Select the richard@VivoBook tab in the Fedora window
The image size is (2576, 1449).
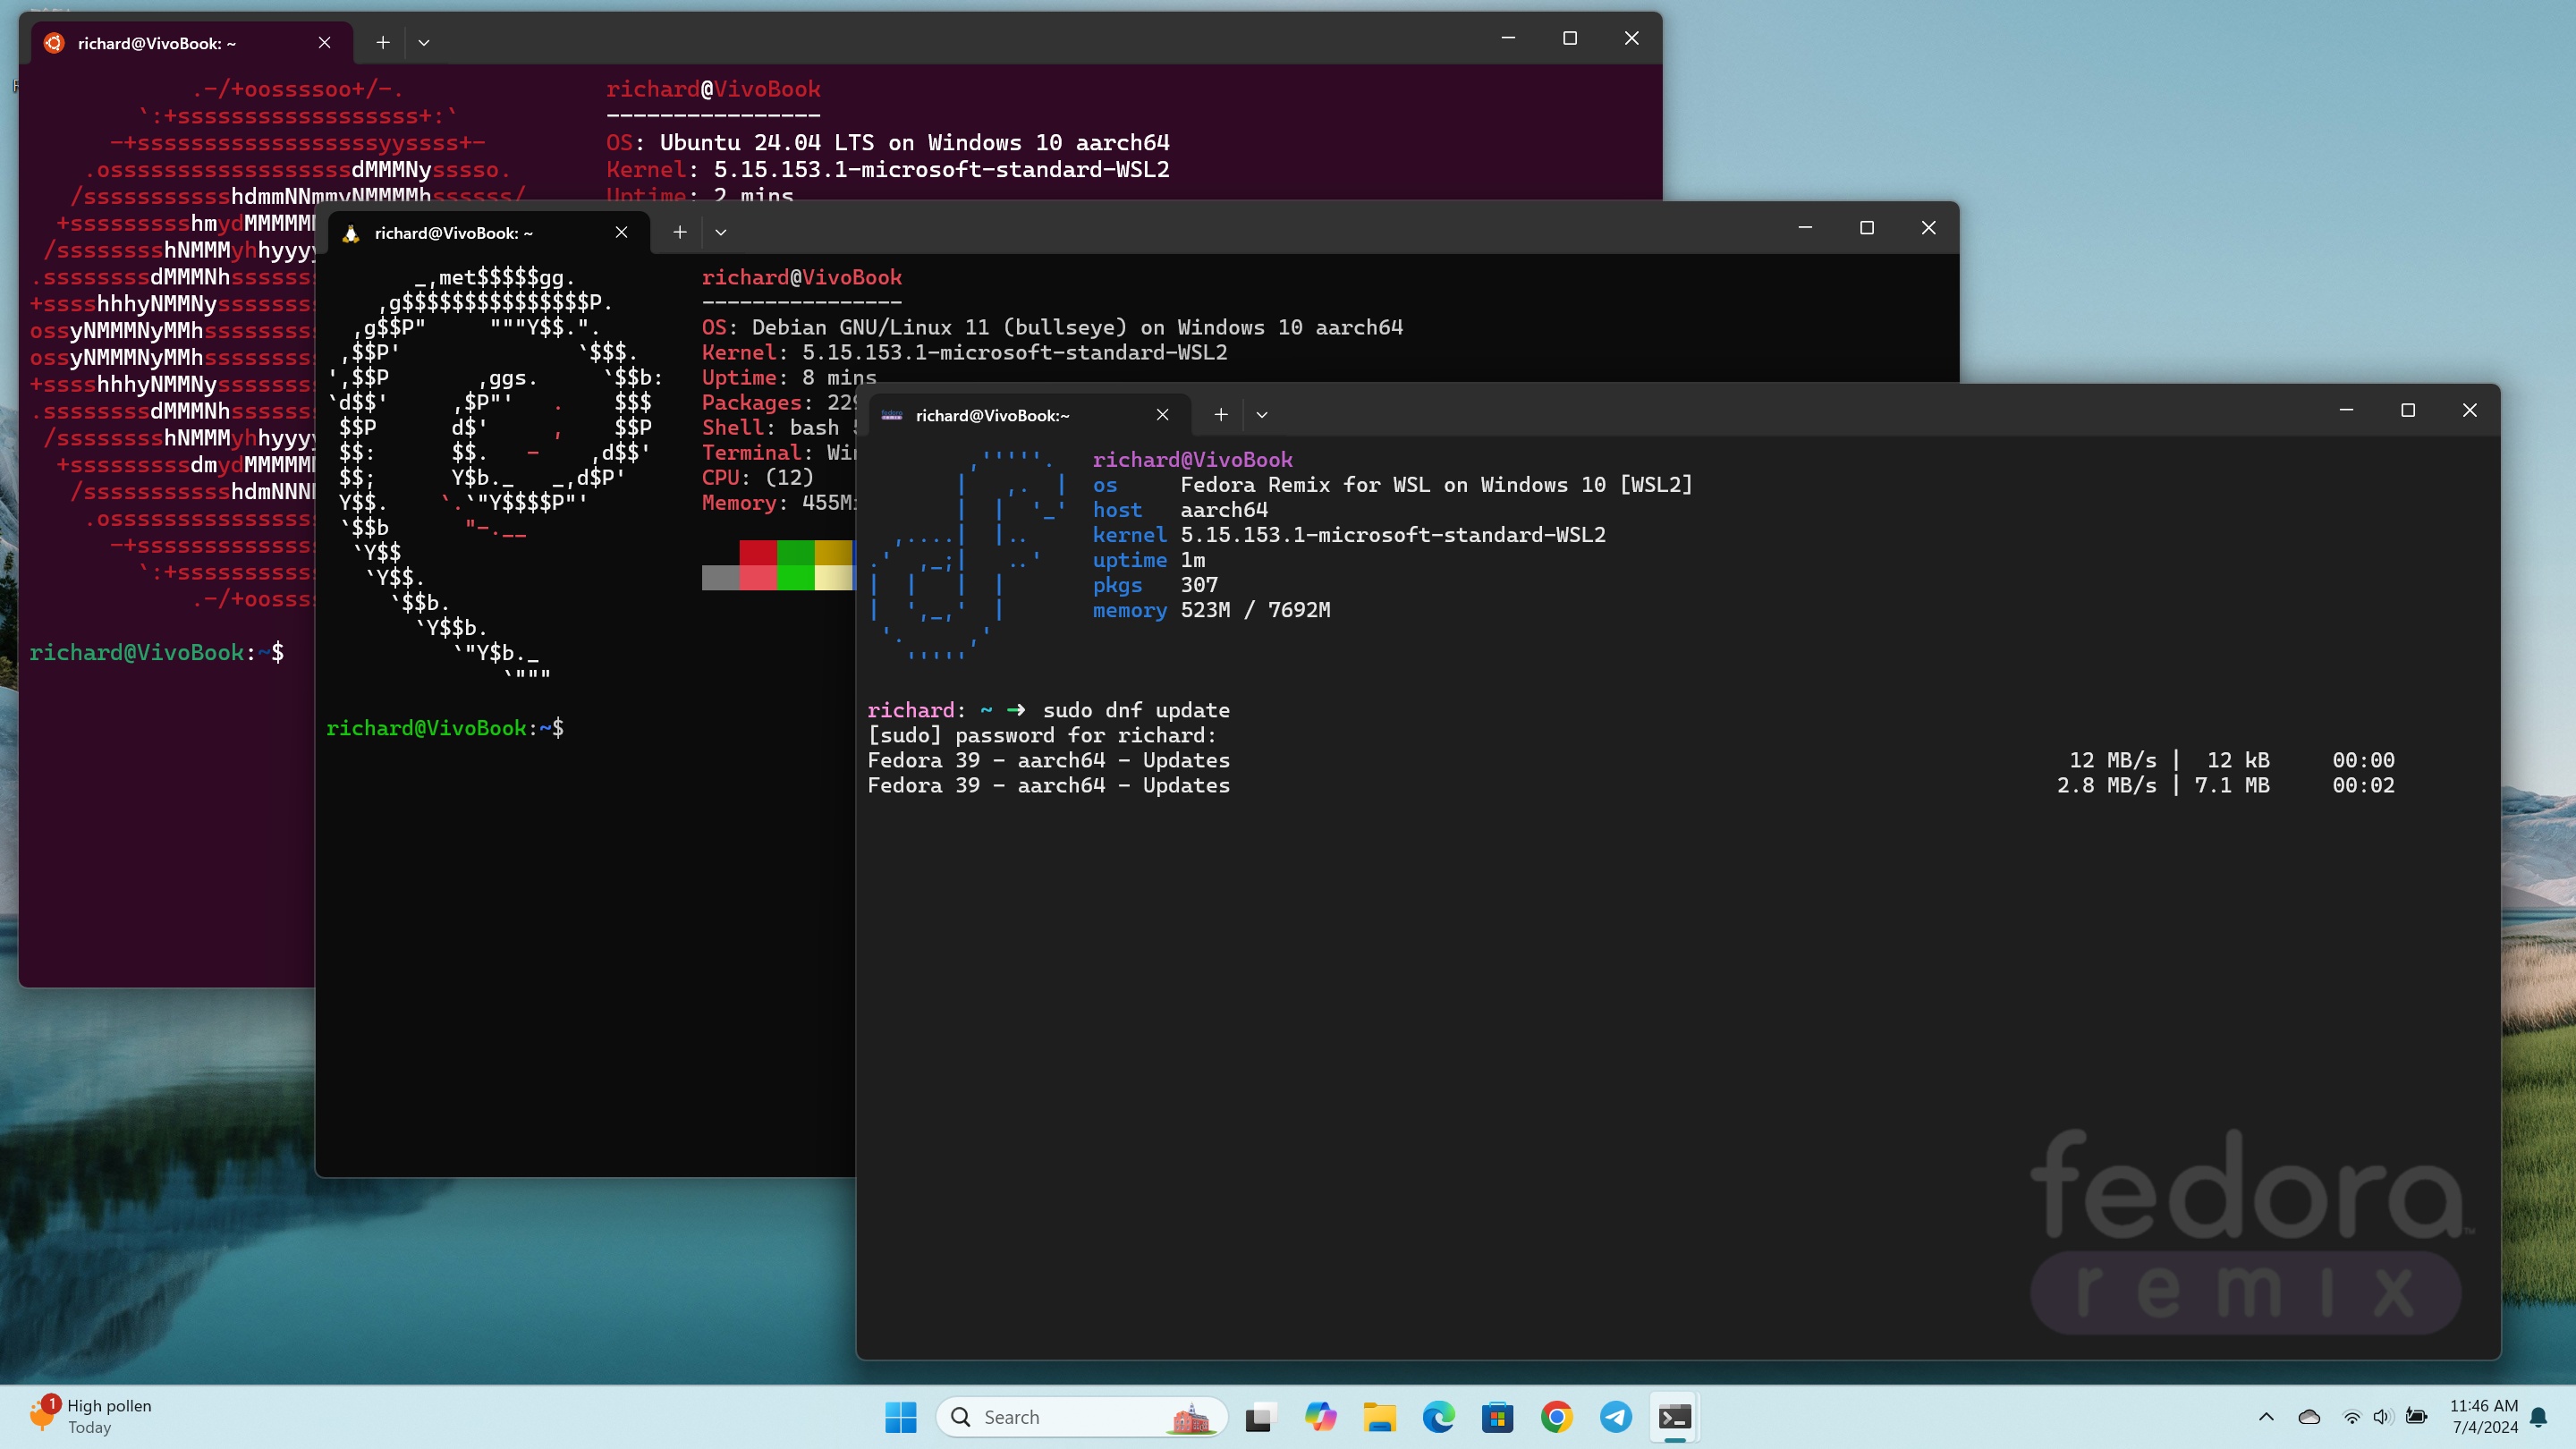[992, 415]
